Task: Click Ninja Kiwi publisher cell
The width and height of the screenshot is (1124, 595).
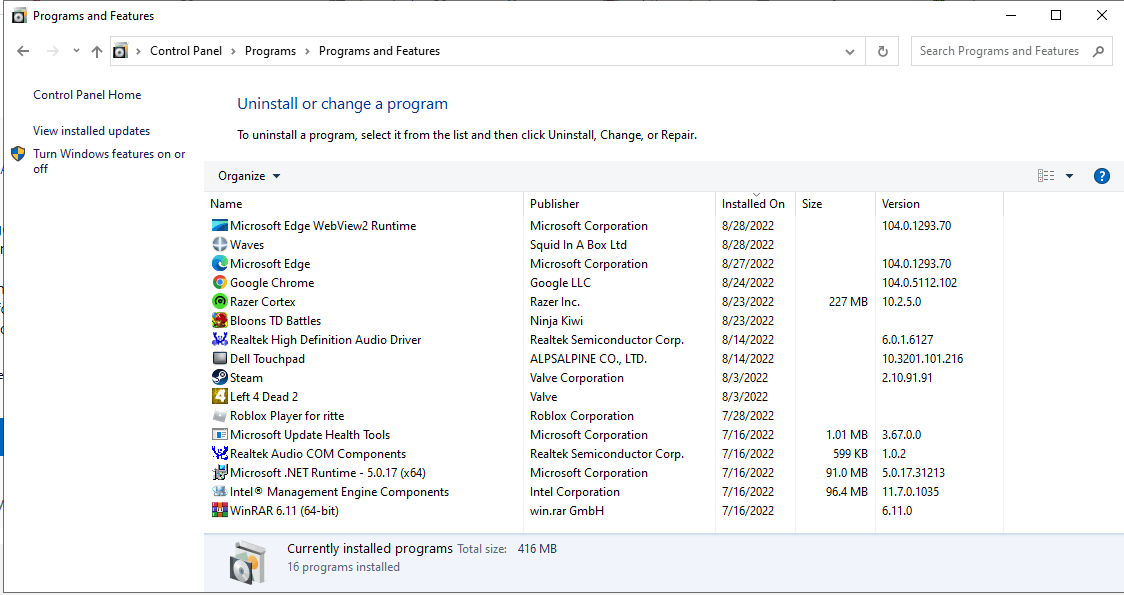Action: pyautogui.click(x=556, y=320)
